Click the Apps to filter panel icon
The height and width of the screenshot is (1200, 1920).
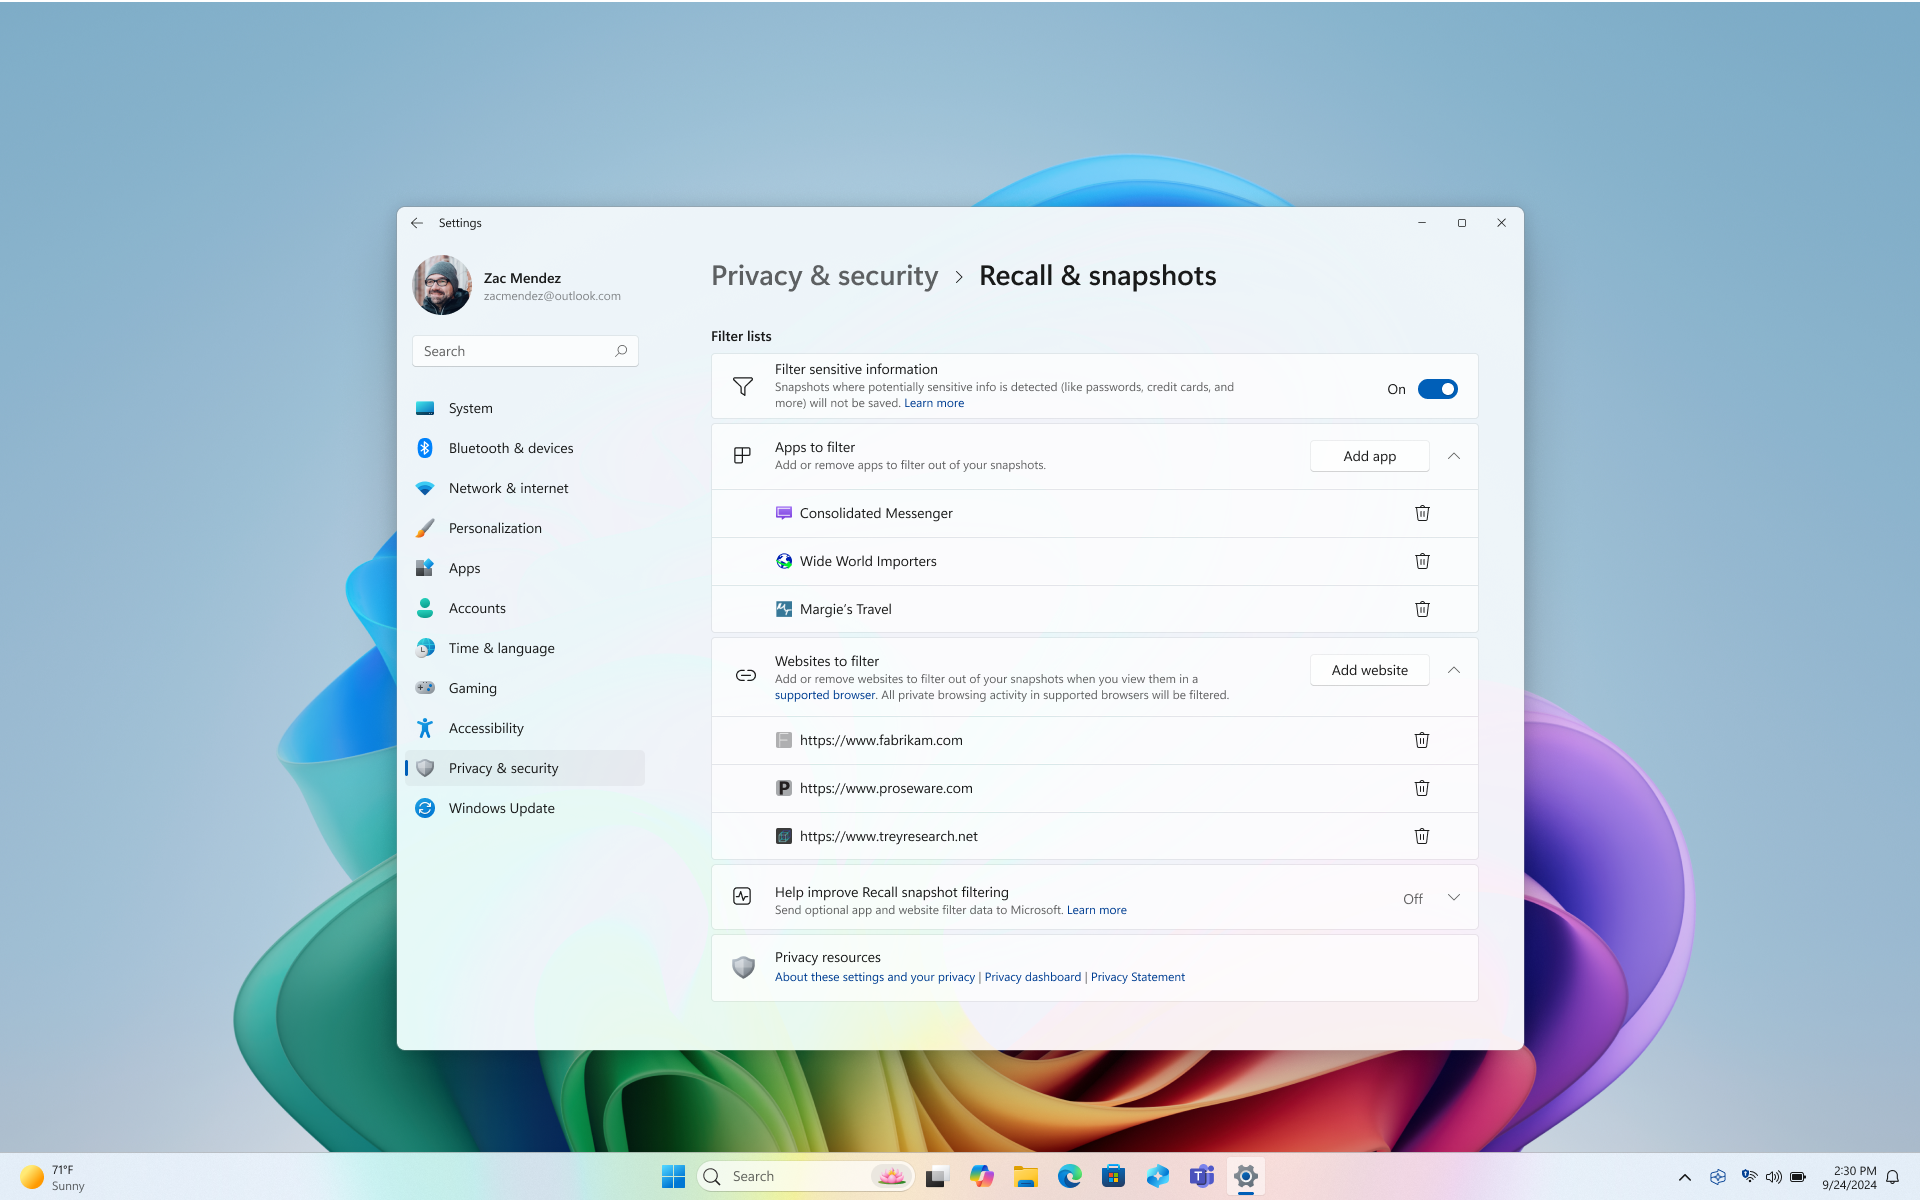741,455
